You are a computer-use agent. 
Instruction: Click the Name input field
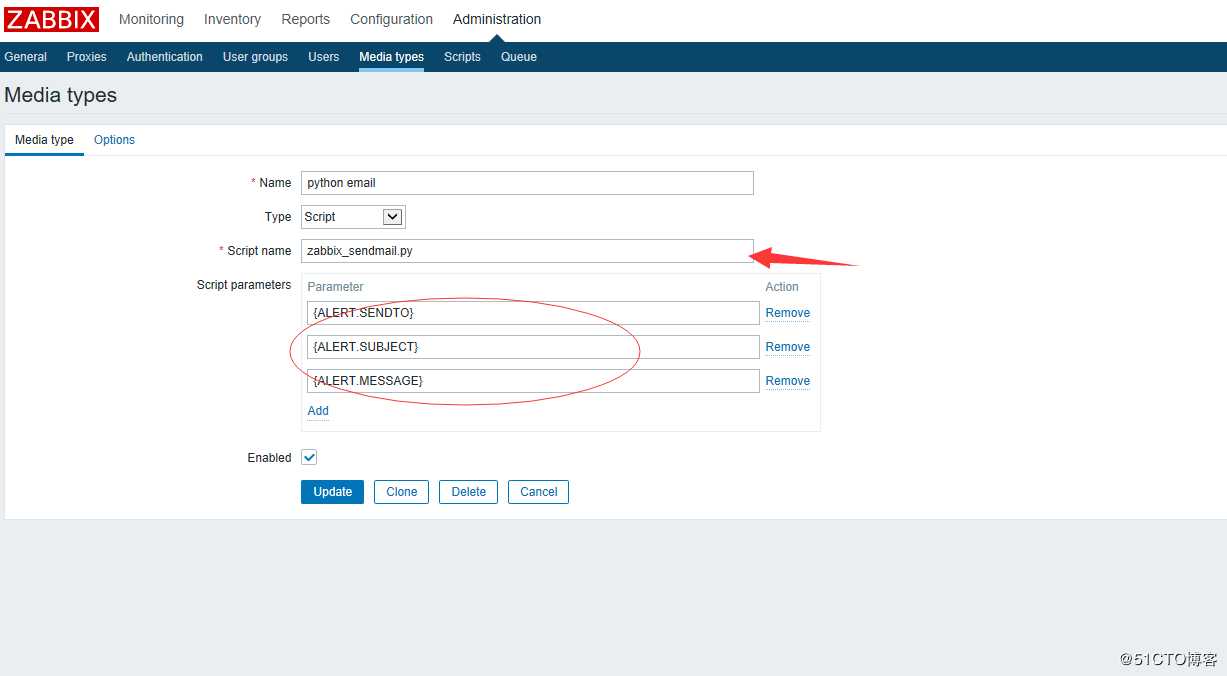pyautogui.click(x=527, y=183)
